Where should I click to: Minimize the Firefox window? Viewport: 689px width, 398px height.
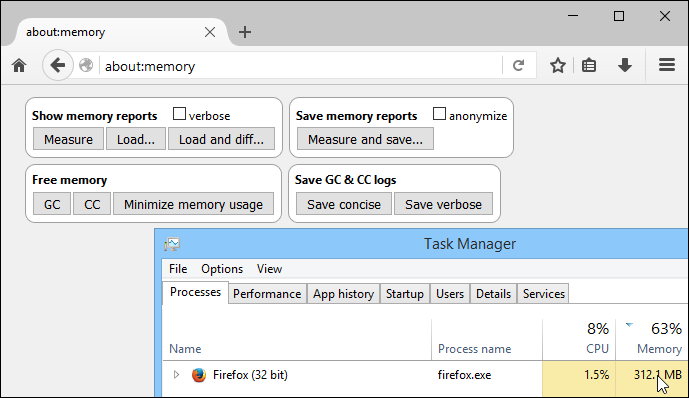(x=573, y=16)
